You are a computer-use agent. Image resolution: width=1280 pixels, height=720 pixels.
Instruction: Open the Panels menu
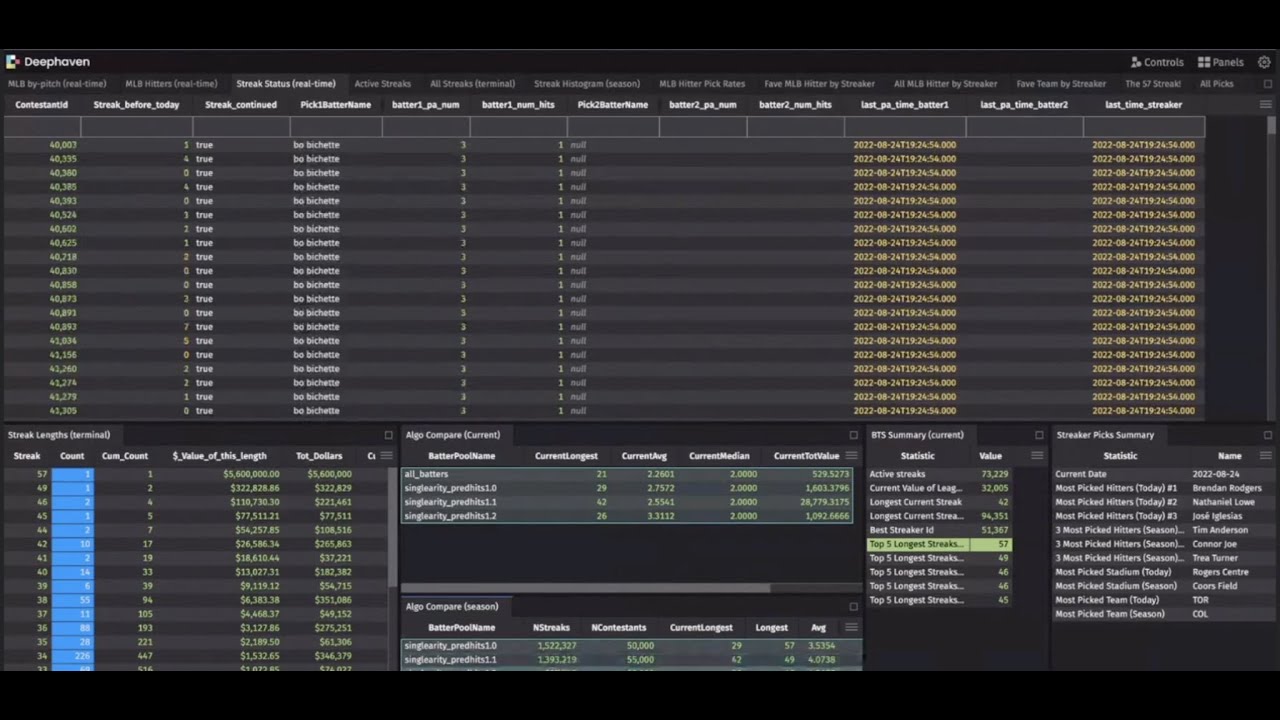pos(1221,62)
